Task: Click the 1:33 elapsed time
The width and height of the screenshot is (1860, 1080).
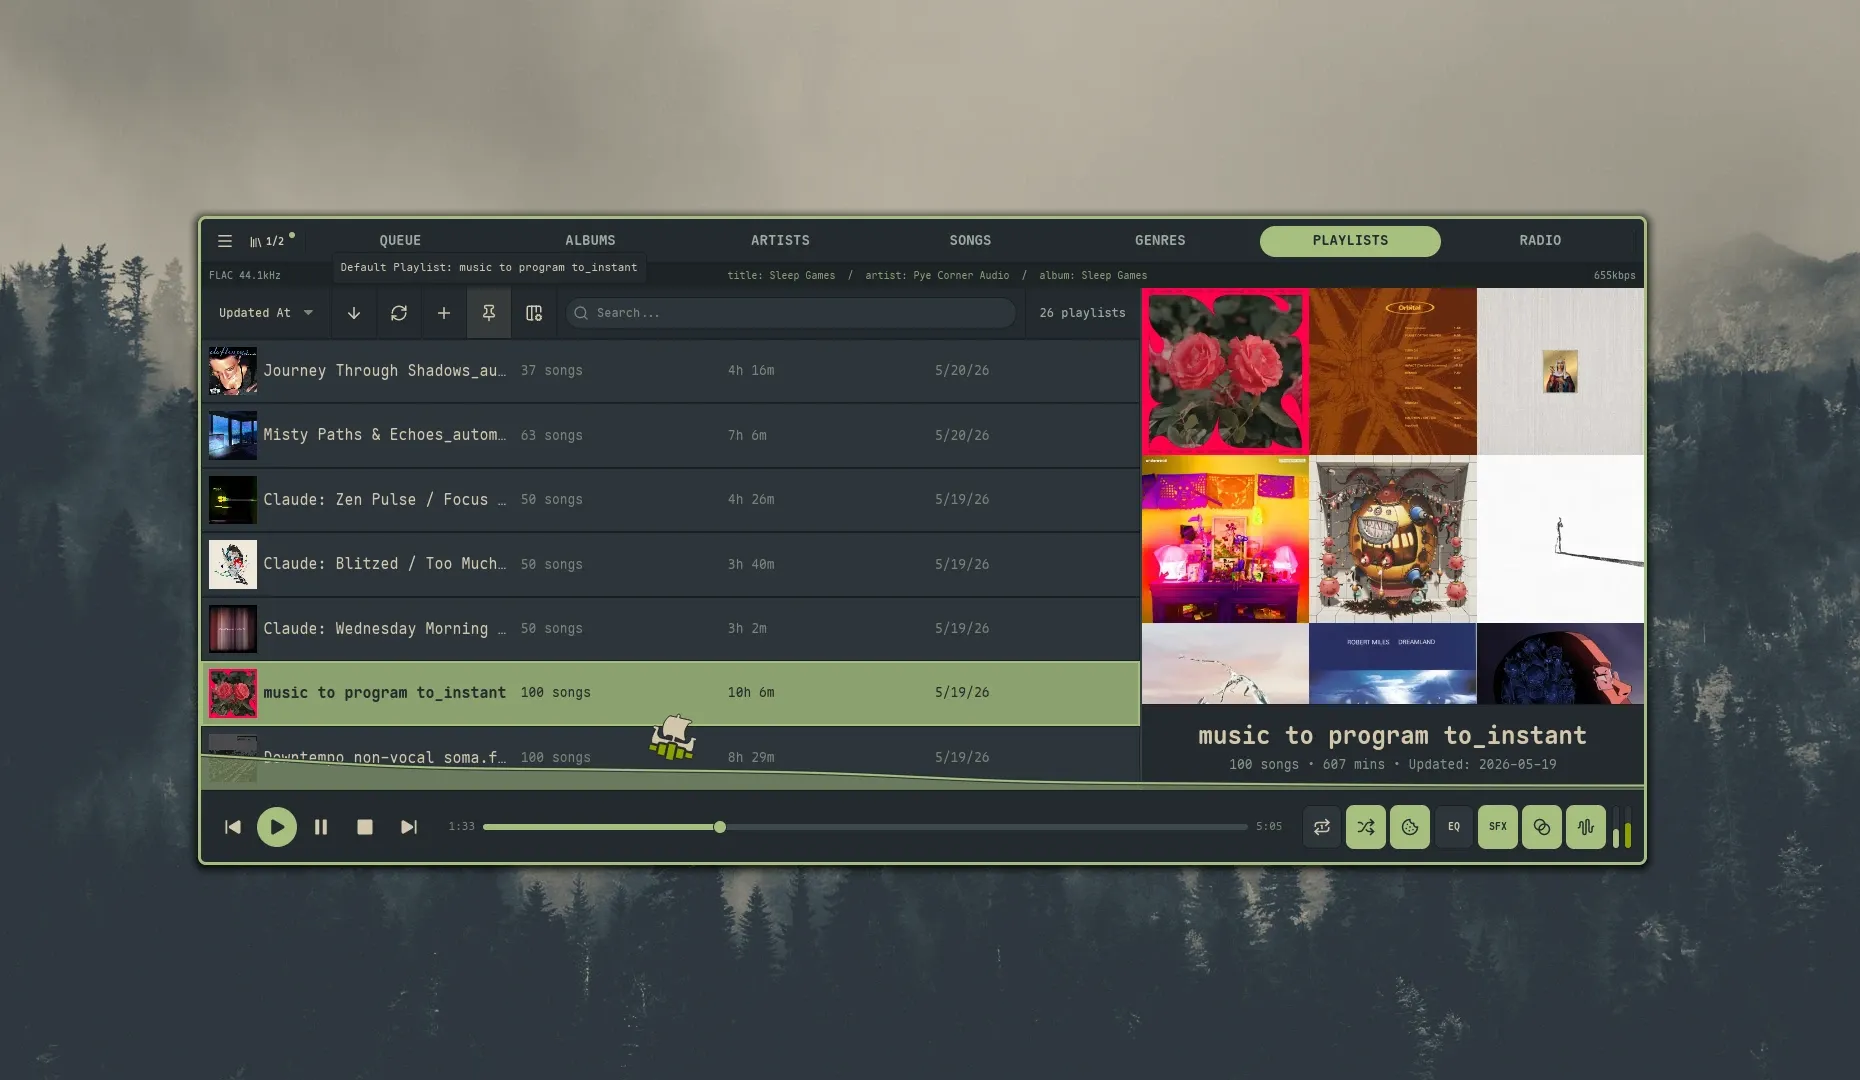Action: tap(461, 827)
